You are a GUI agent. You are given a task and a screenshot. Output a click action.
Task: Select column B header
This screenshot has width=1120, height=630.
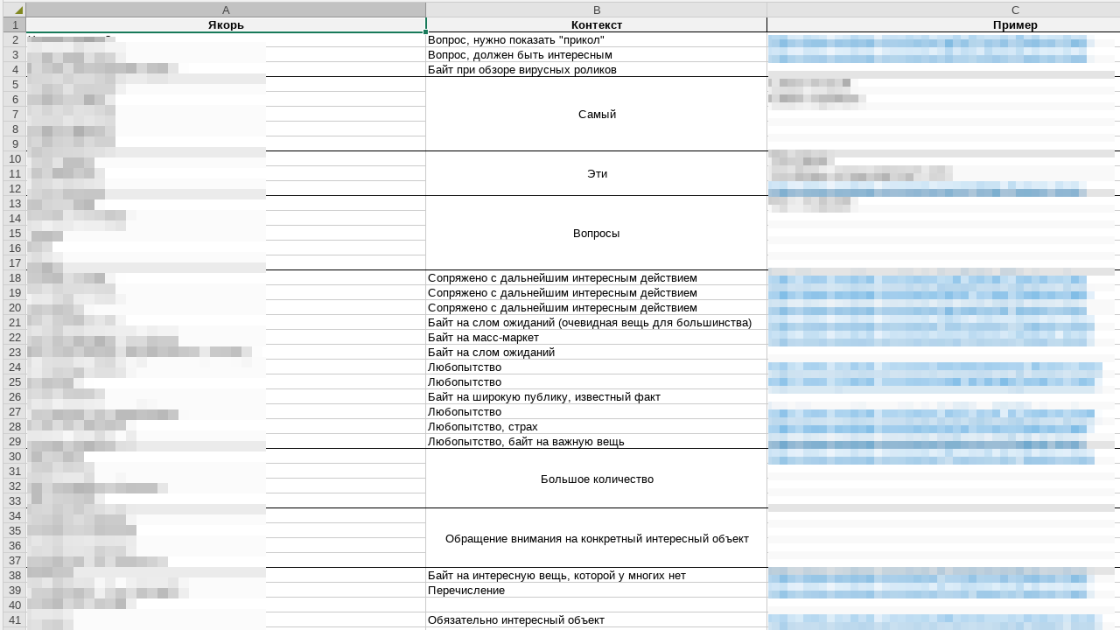(596, 10)
